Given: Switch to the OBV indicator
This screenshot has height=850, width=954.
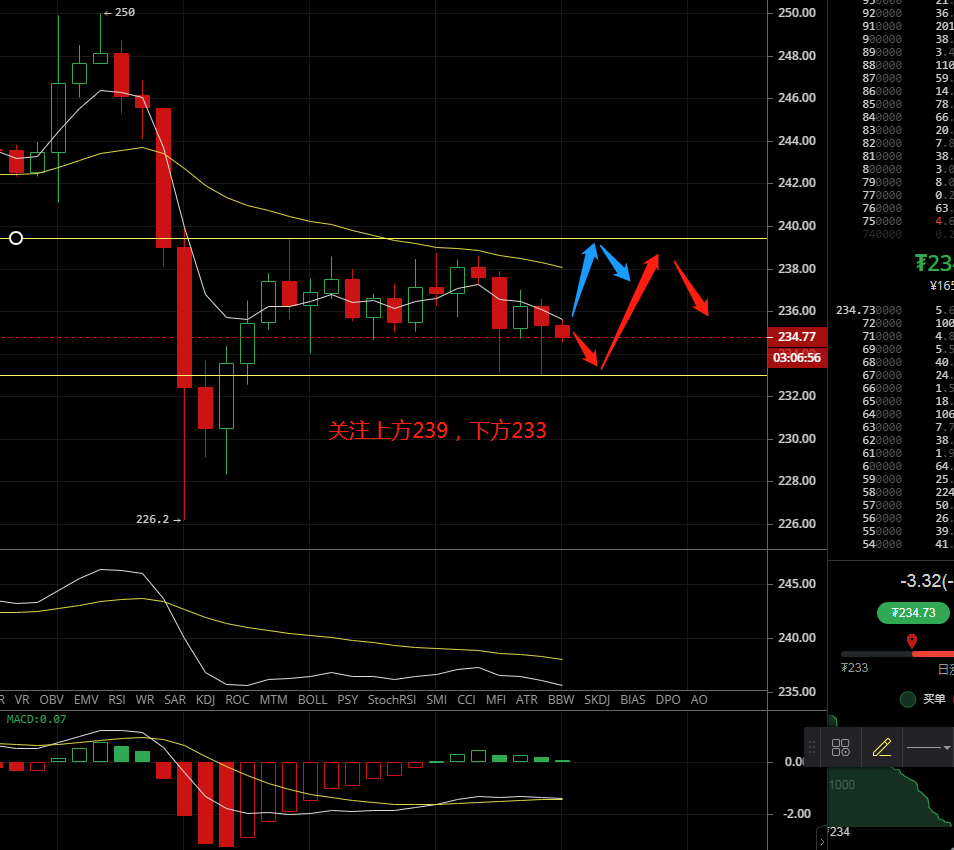Looking at the screenshot, I should [x=51, y=700].
